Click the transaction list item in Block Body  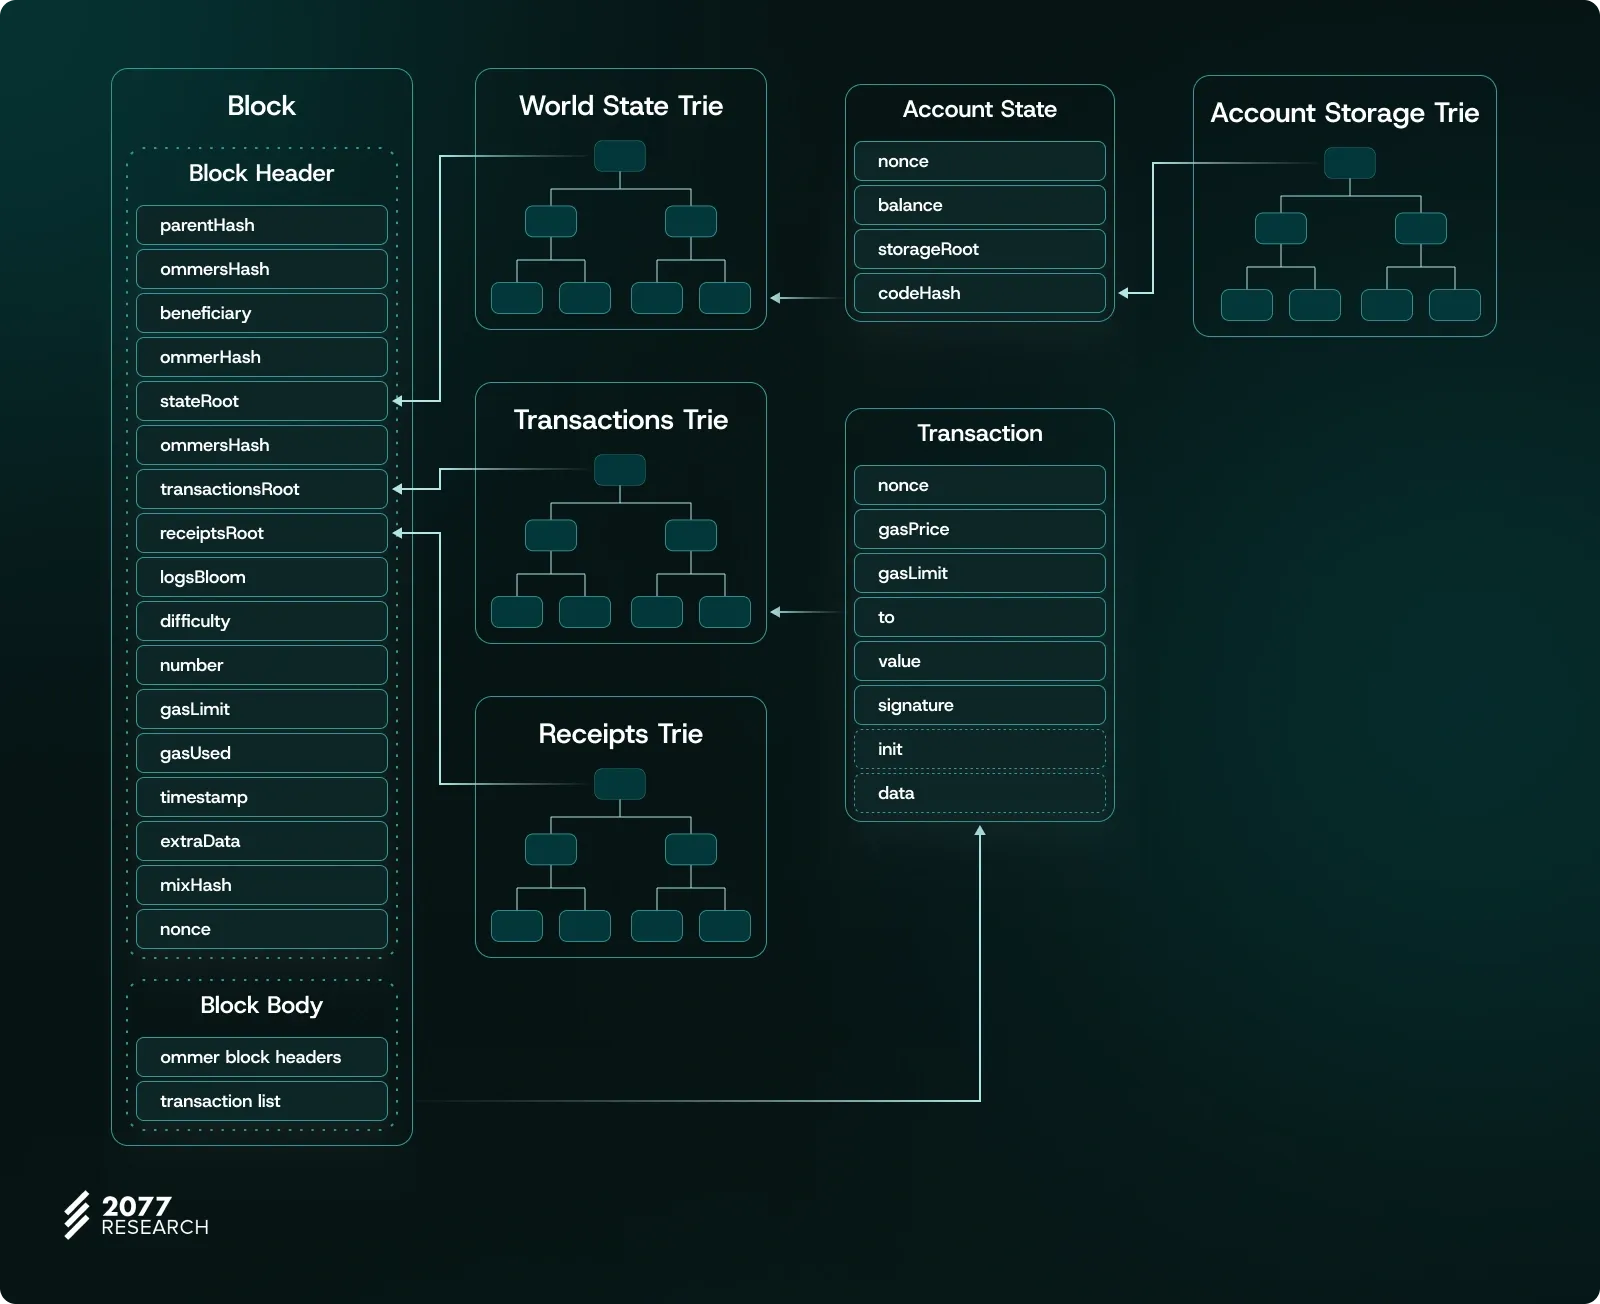pyautogui.click(x=261, y=1101)
